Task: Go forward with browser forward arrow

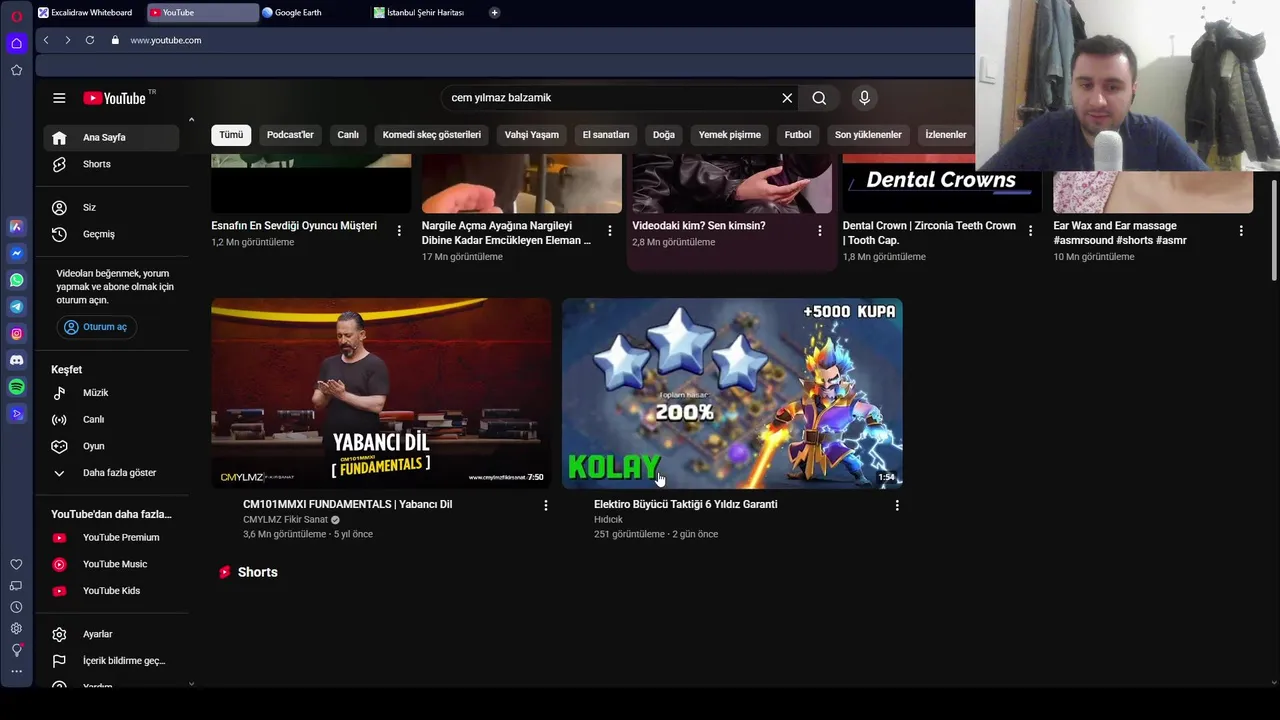Action: [x=68, y=40]
